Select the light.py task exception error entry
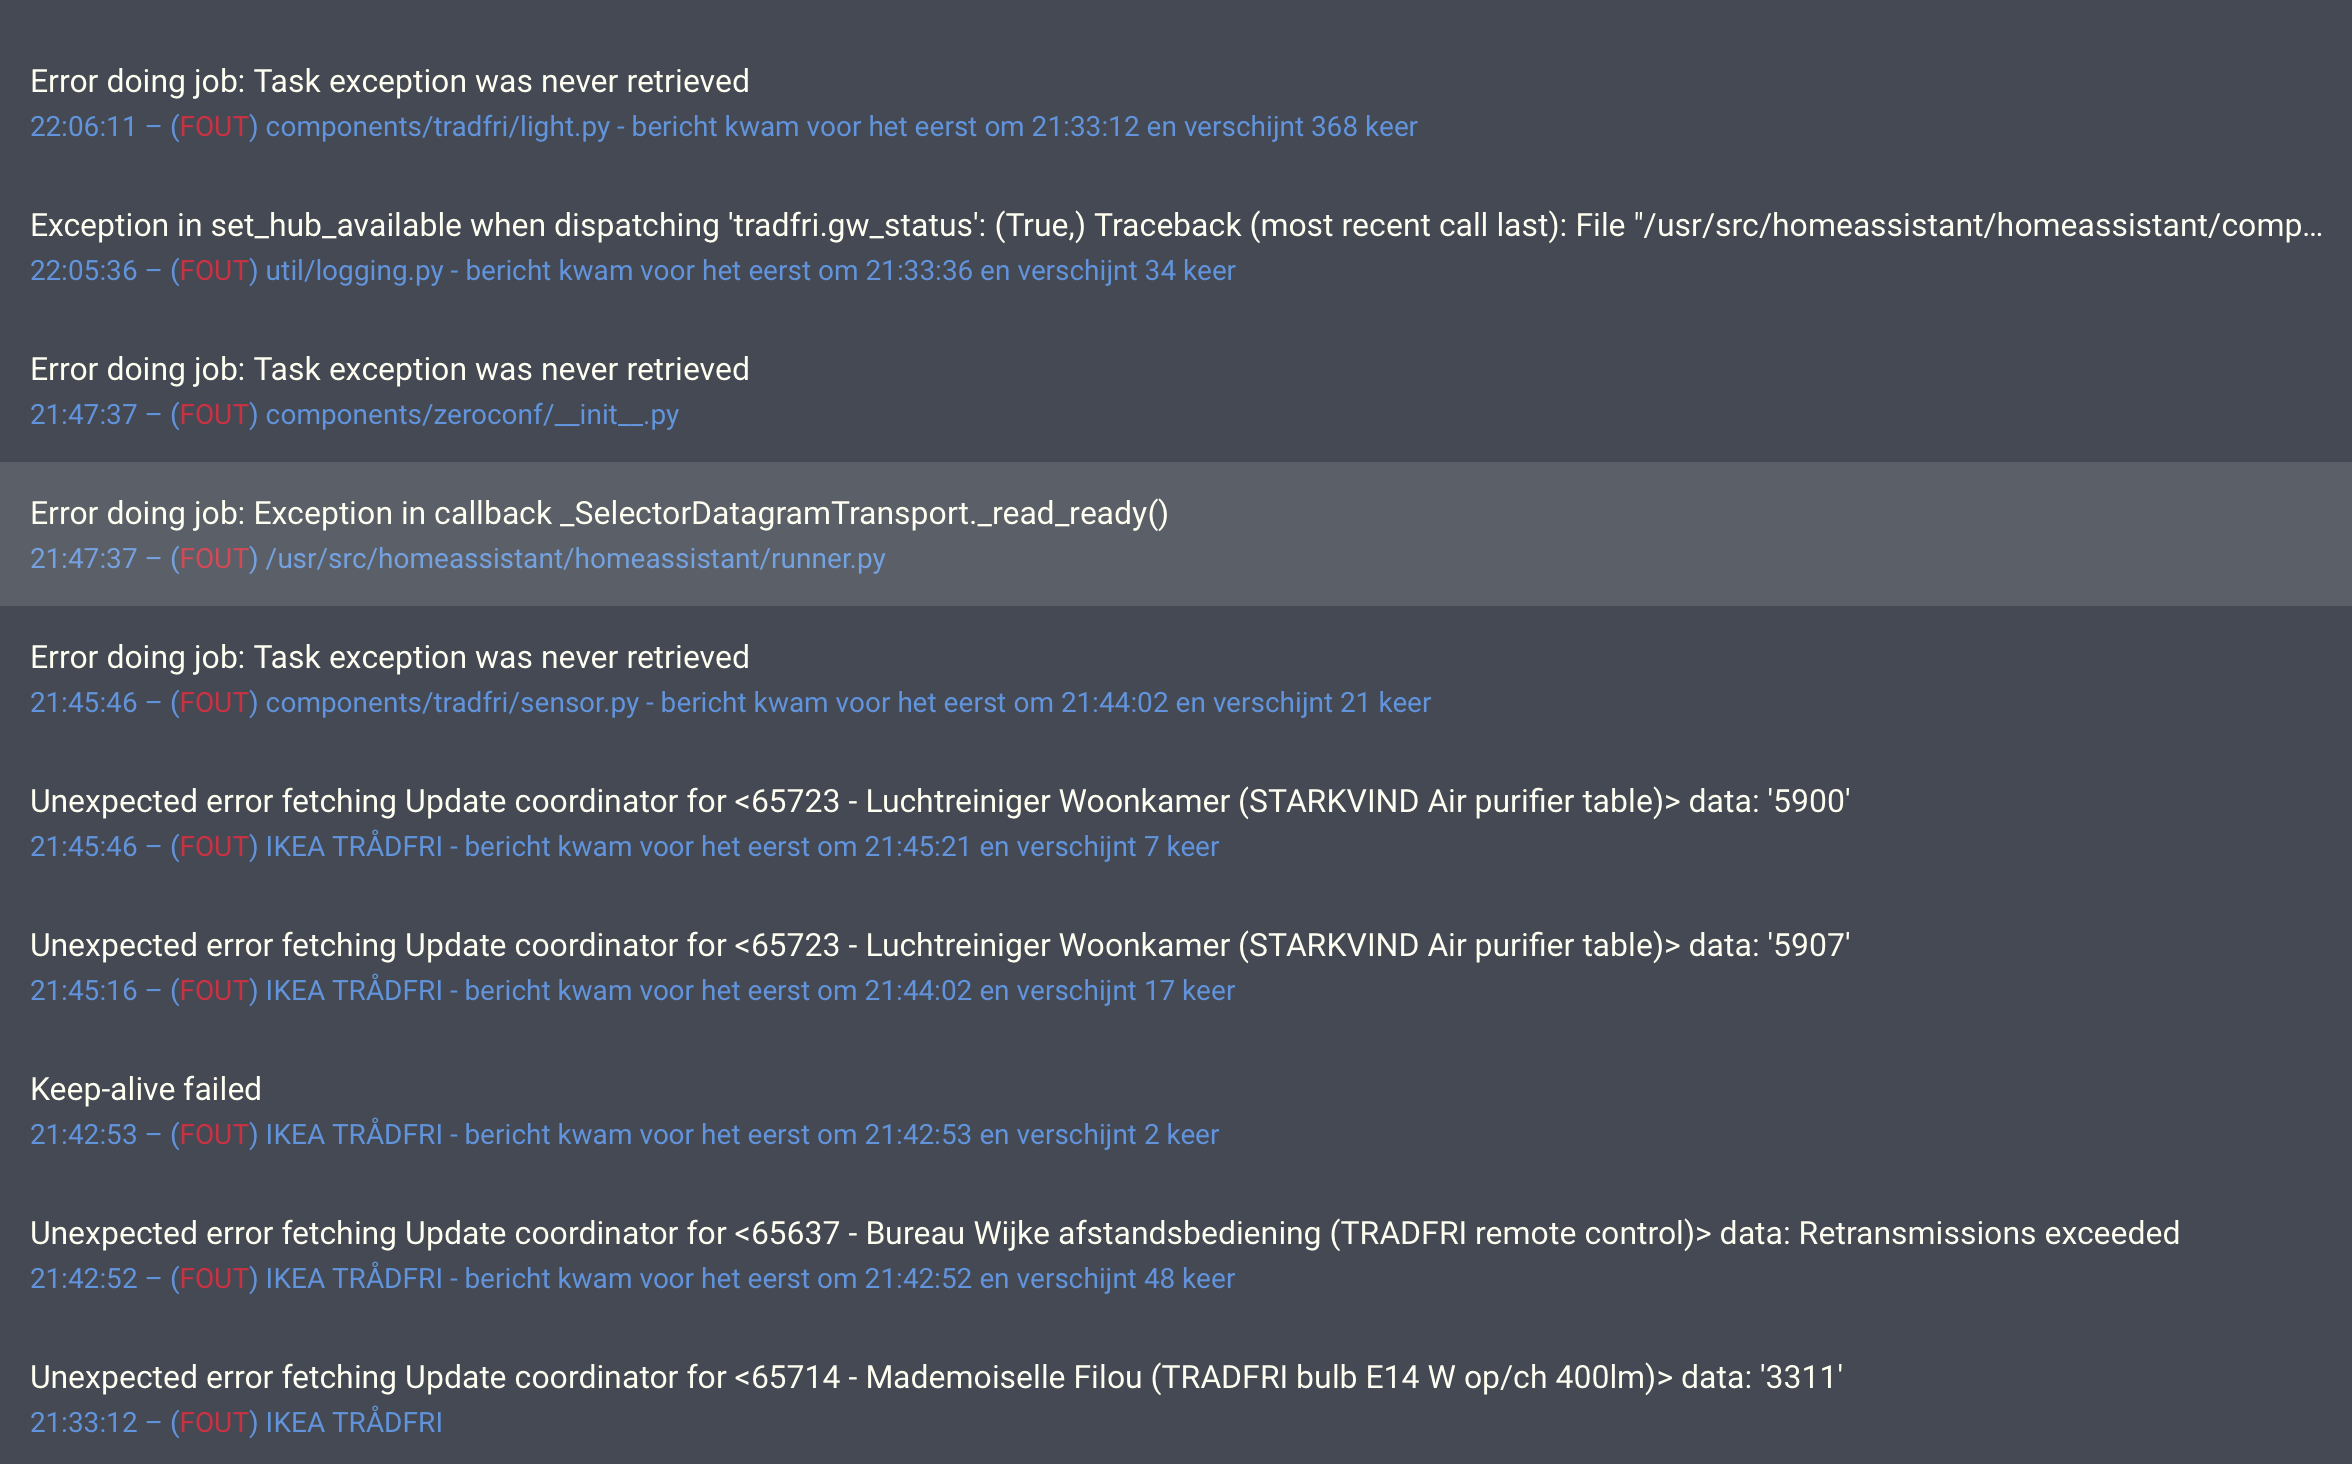Viewport: 2352px width, 1464px height. click(x=390, y=81)
